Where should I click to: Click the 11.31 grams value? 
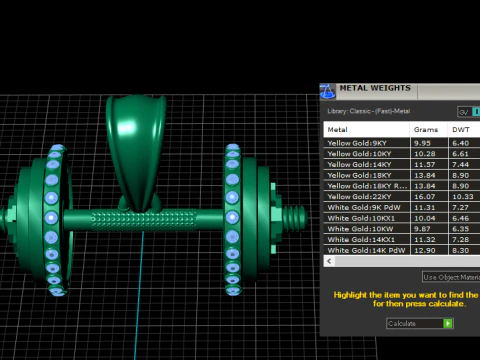pos(425,207)
